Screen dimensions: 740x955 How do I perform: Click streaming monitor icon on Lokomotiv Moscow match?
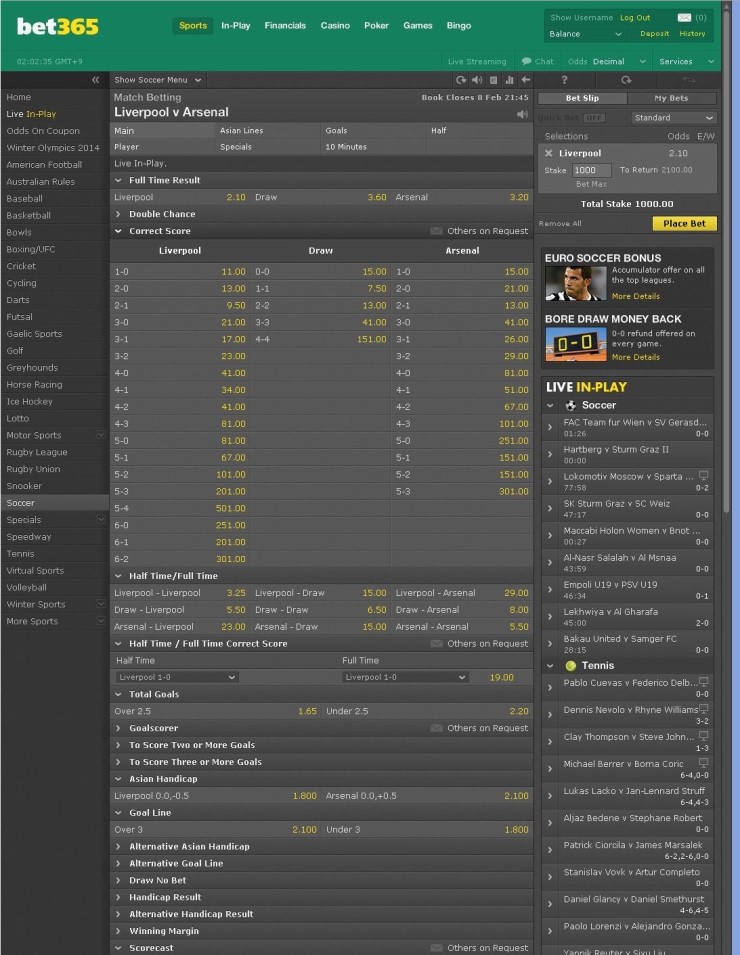[703, 475]
